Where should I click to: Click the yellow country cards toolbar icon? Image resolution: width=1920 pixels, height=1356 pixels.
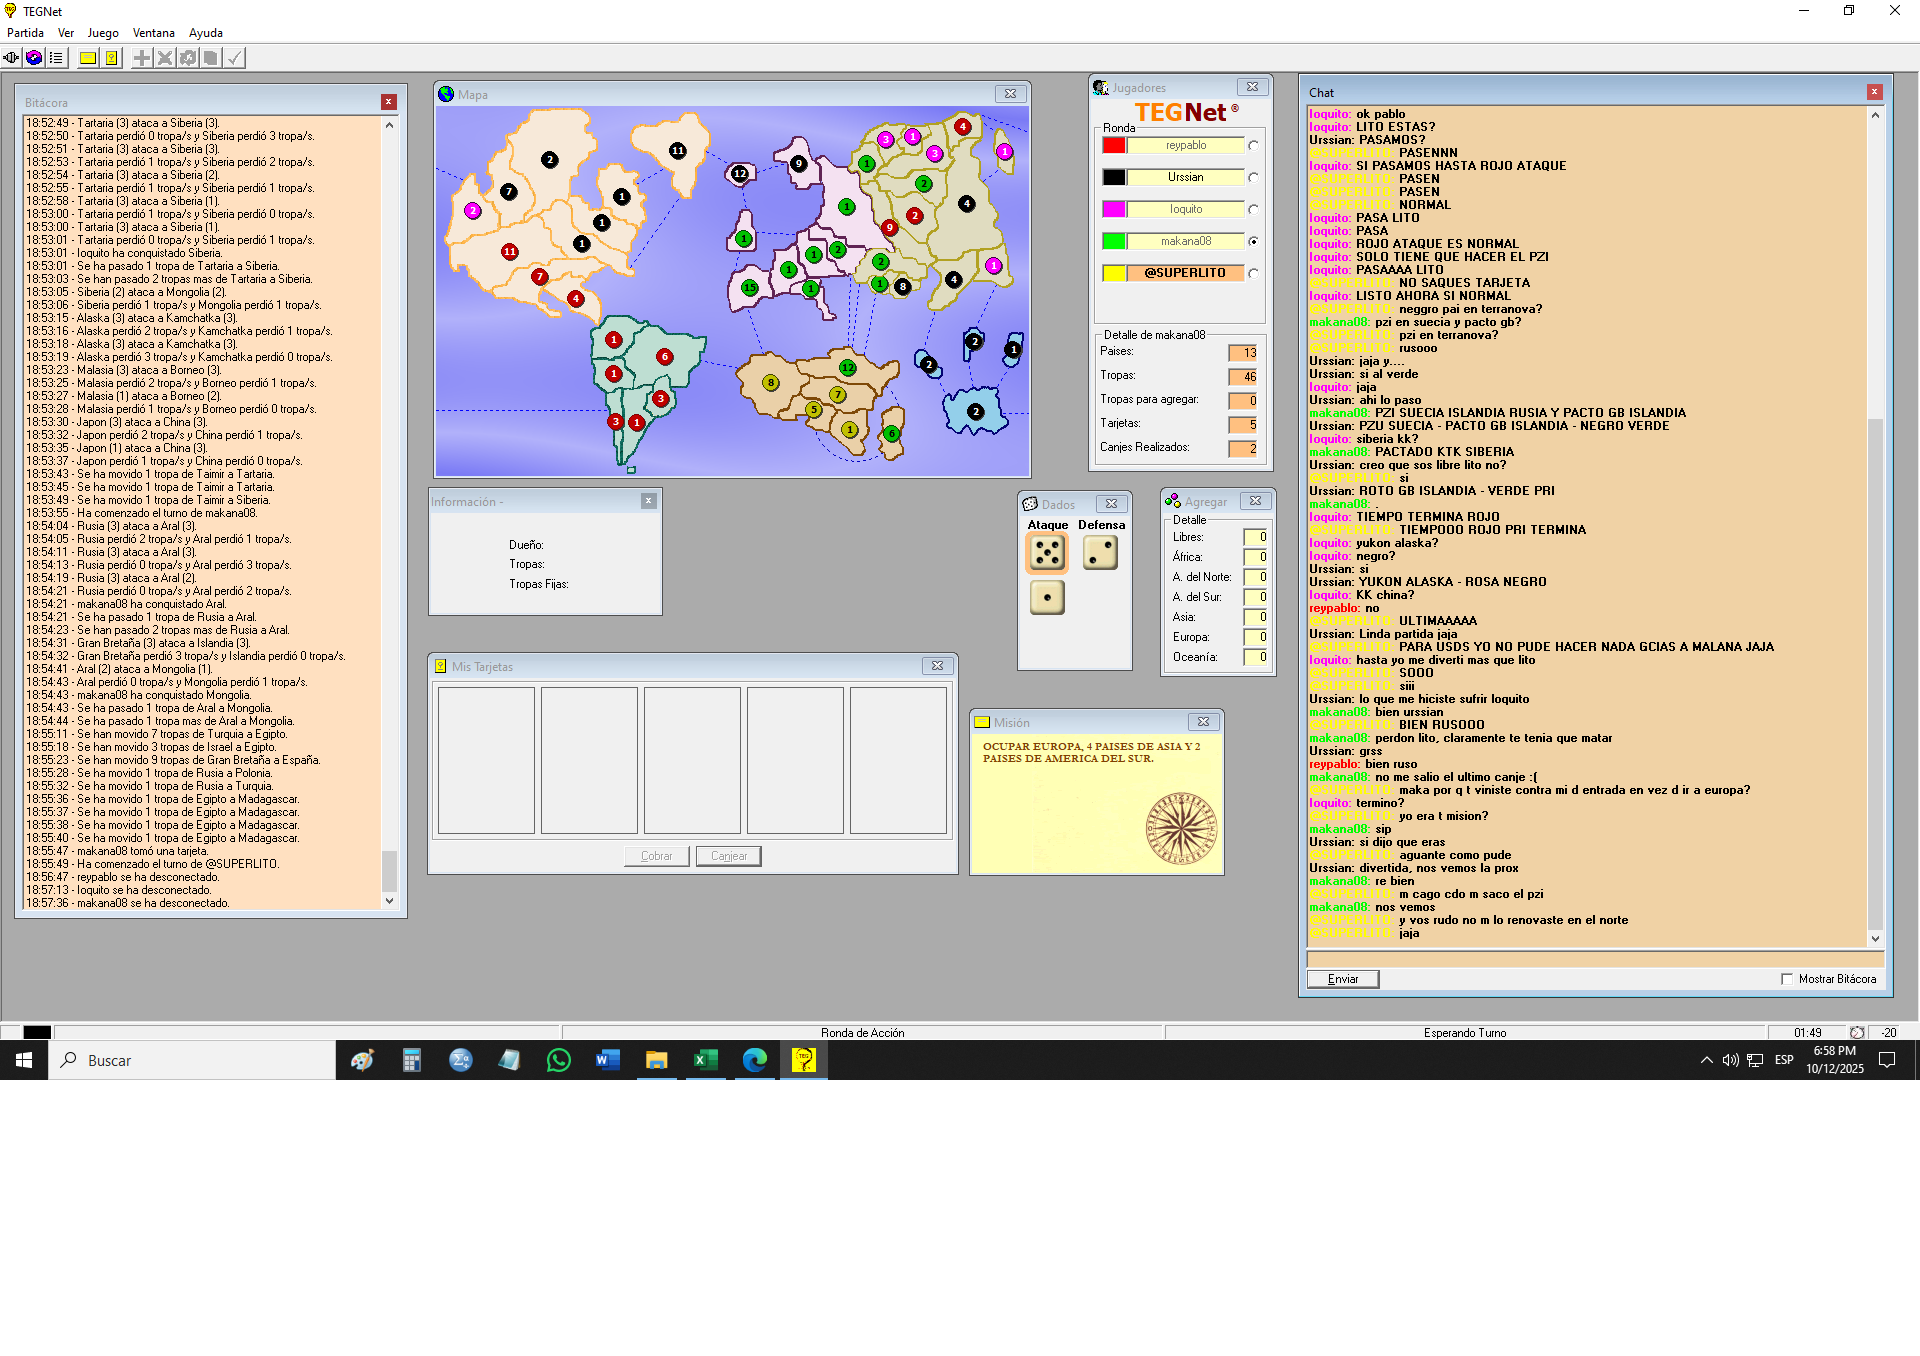click(x=112, y=58)
